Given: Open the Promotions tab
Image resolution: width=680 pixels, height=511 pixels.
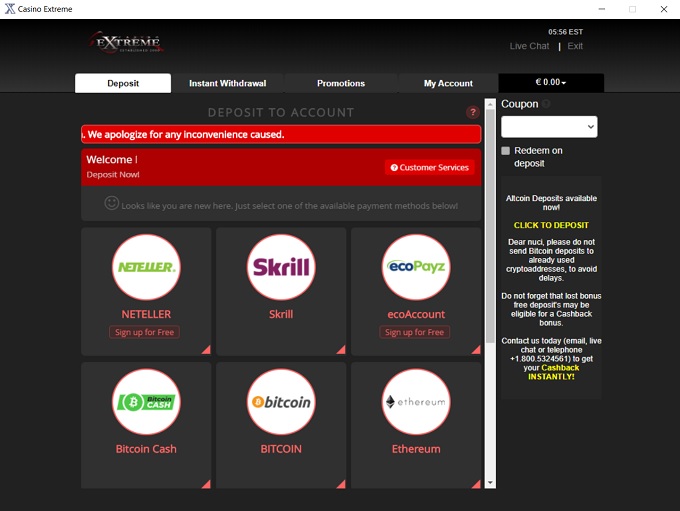Looking at the screenshot, I should tap(341, 83).
